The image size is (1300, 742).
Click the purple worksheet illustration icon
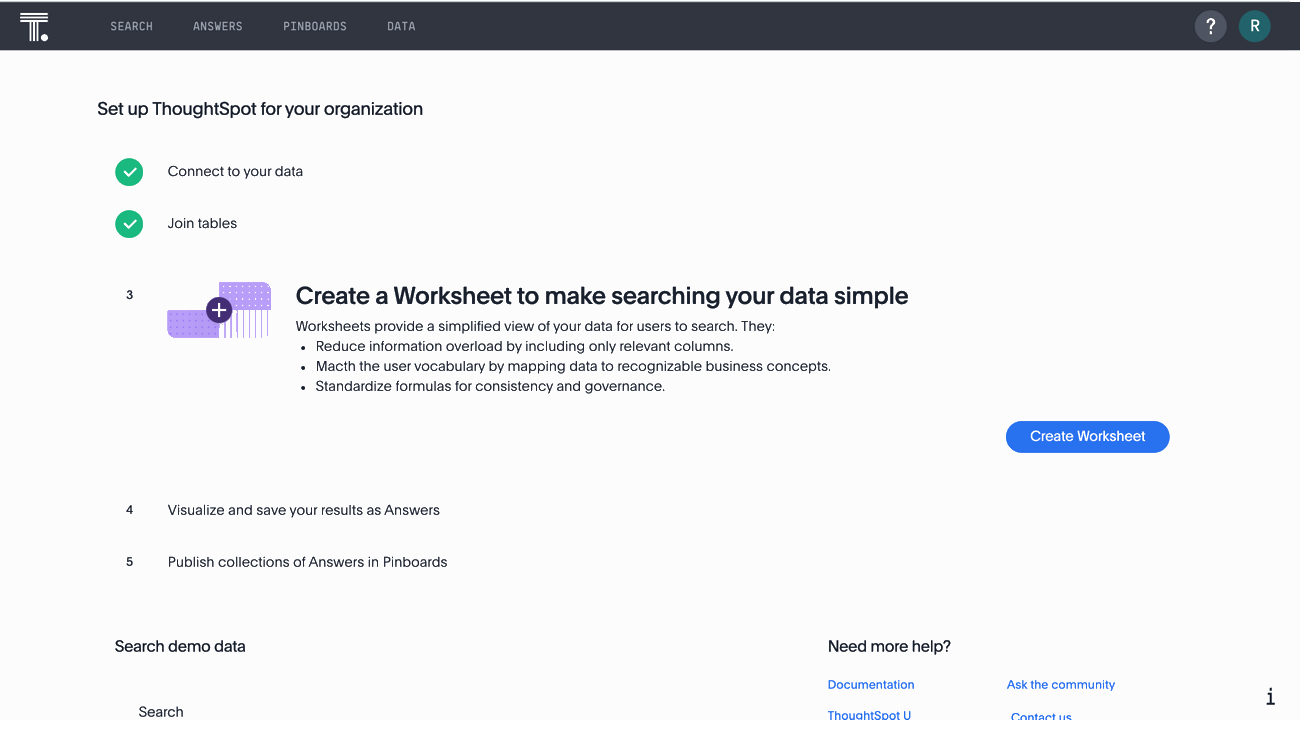(219, 310)
